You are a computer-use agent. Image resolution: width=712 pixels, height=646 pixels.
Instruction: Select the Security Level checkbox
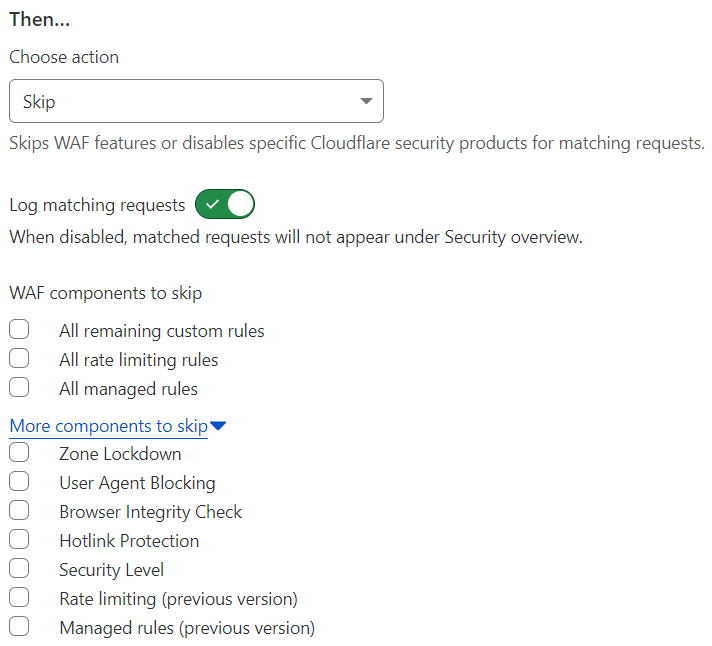pyautogui.click(x=19, y=569)
